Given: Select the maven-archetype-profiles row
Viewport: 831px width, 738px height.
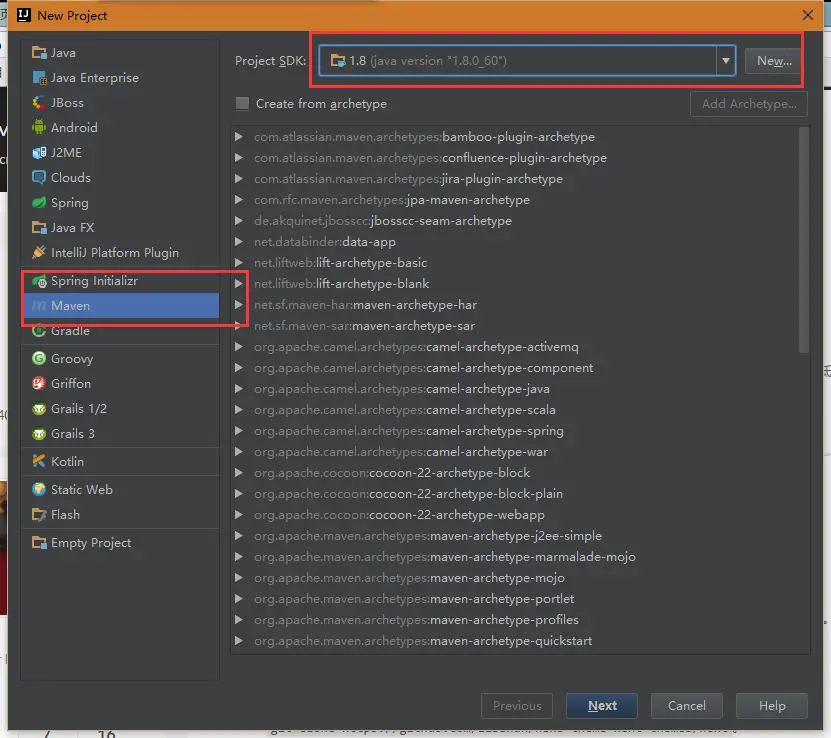Looking at the screenshot, I should [x=515, y=620].
